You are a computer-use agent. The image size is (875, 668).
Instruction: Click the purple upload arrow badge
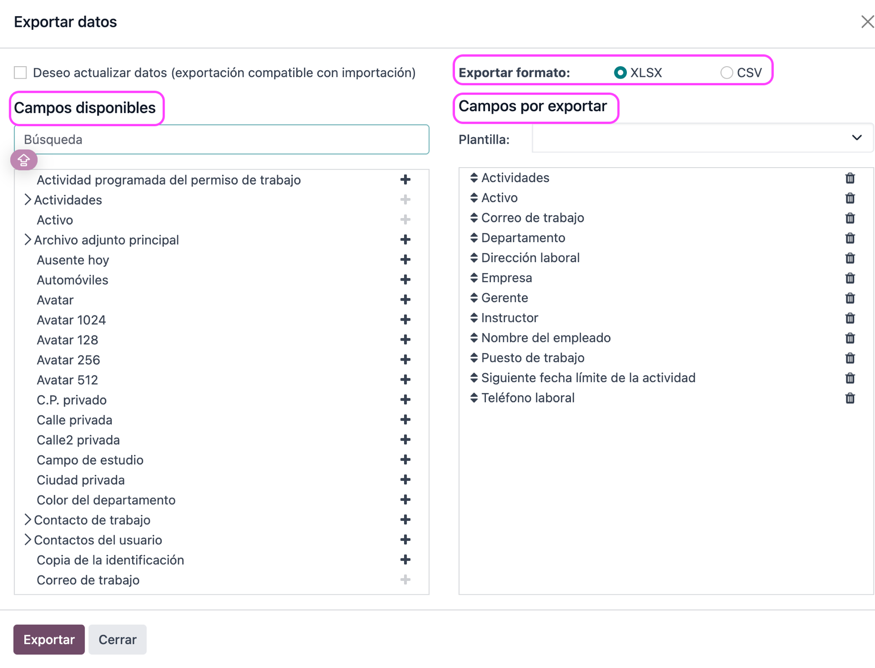coord(23,160)
